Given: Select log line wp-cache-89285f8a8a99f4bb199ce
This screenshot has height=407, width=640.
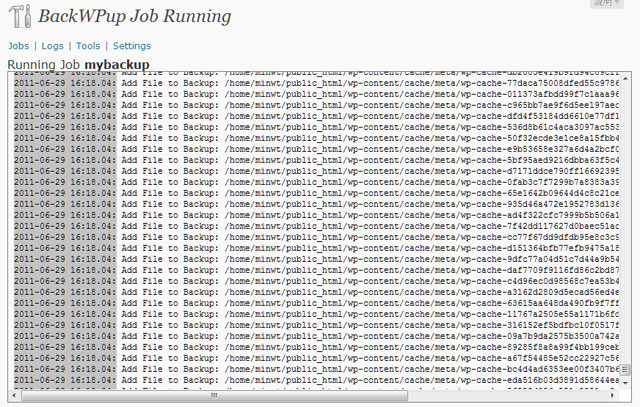Looking at the screenshot, I should (316, 348).
